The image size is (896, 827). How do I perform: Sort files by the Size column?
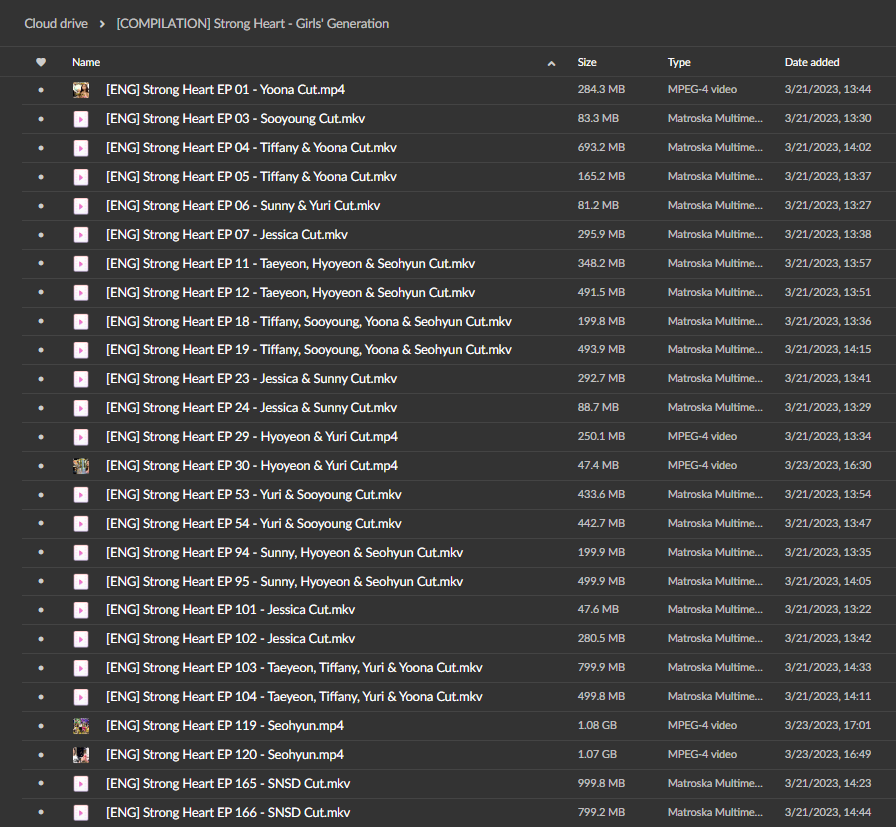pyautogui.click(x=587, y=62)
